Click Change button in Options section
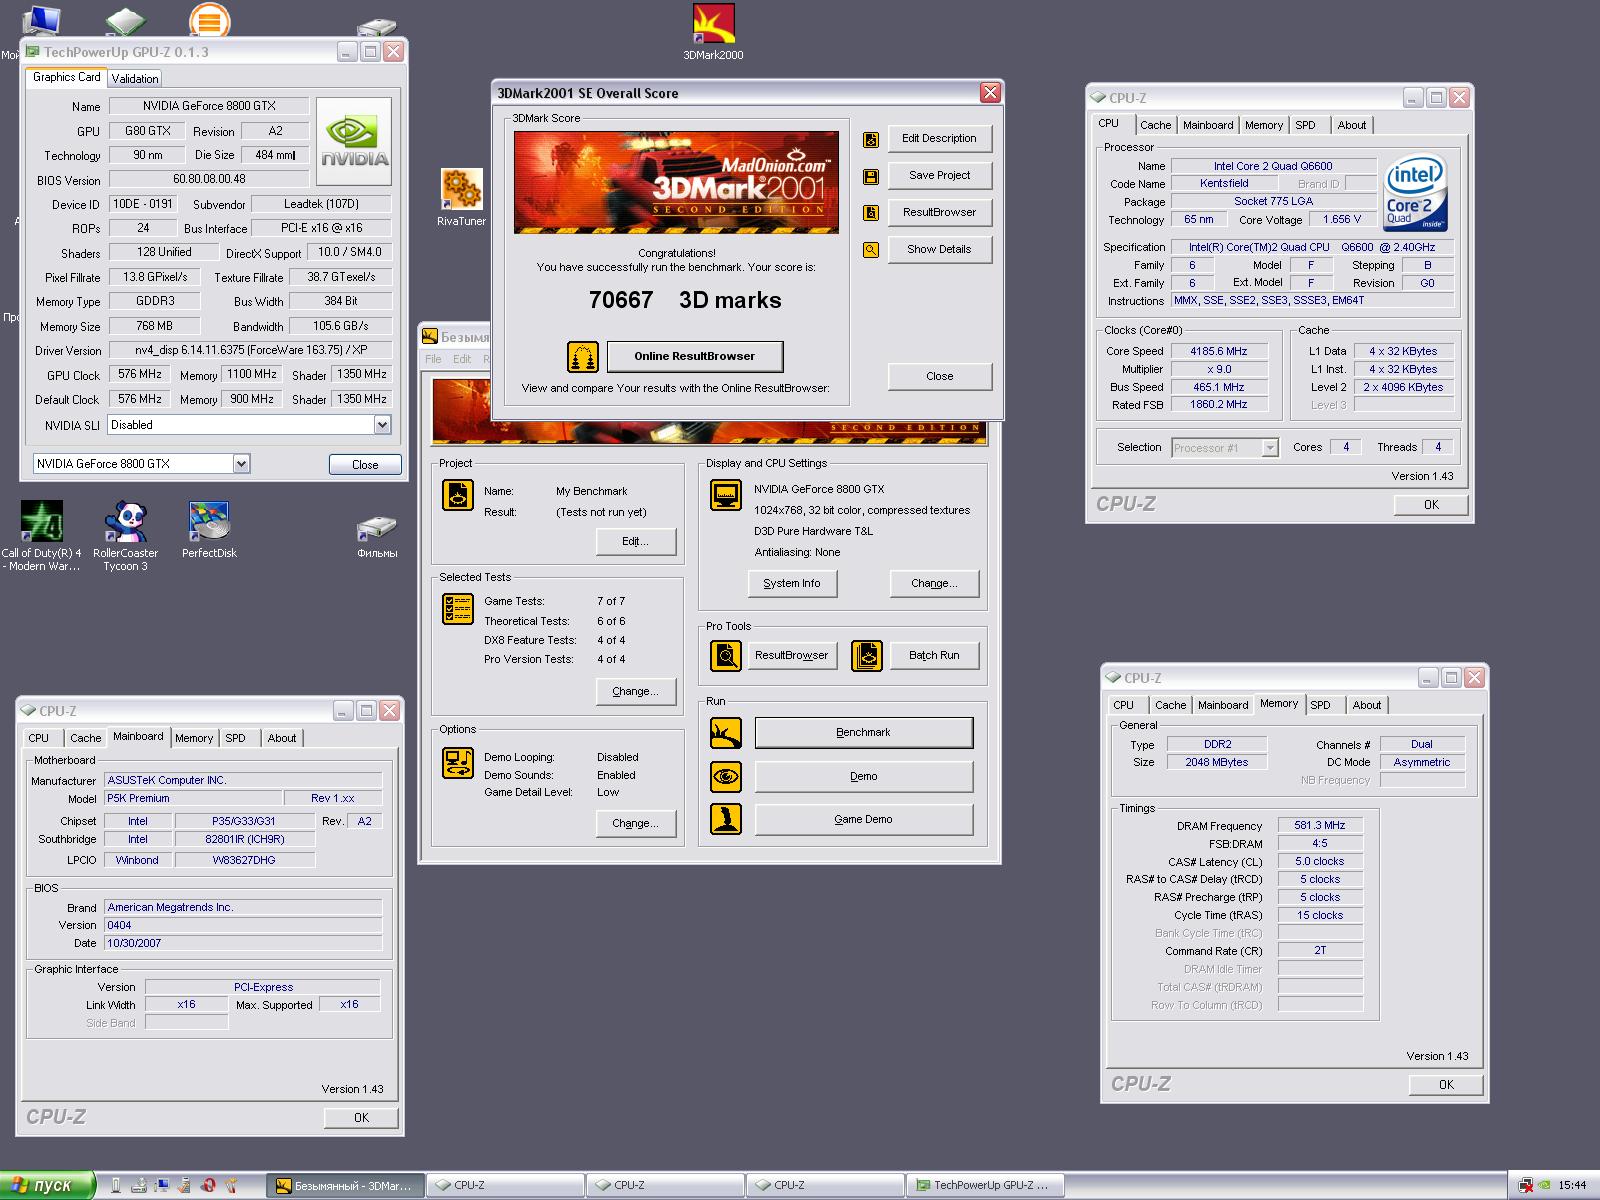Image resolution: width=1600 pixels, height=1200 pixels. (636, 824)
